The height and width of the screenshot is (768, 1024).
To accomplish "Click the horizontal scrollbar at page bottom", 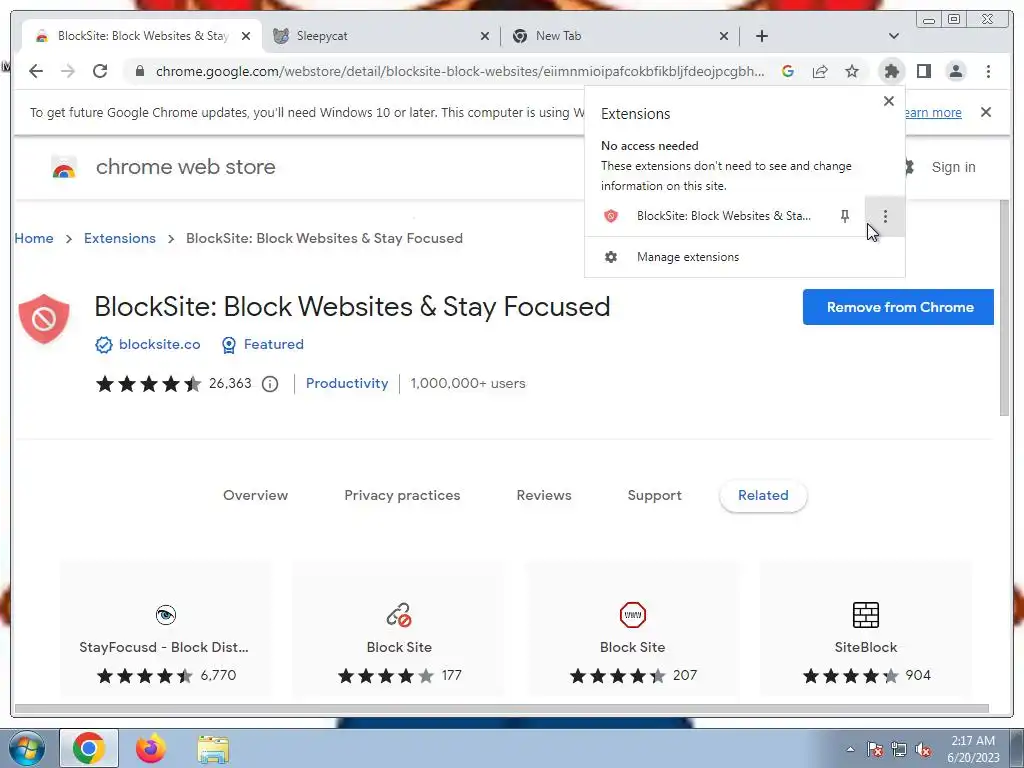I will (502, 709).
